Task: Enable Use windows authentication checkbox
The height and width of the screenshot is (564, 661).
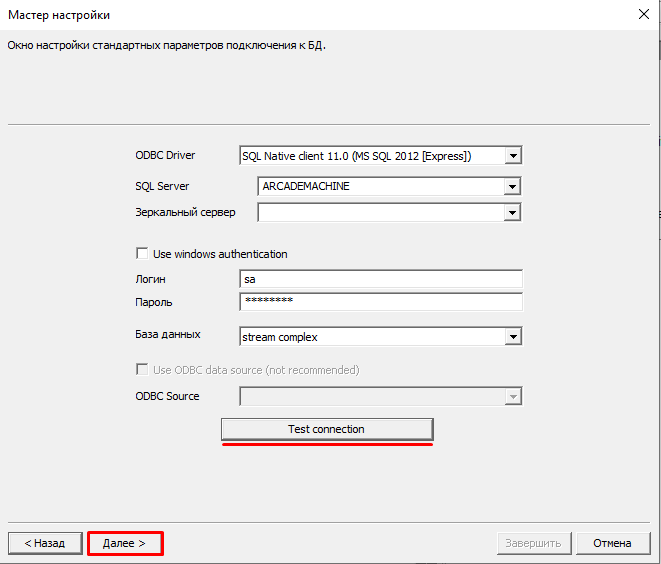Action: point(142,254)
